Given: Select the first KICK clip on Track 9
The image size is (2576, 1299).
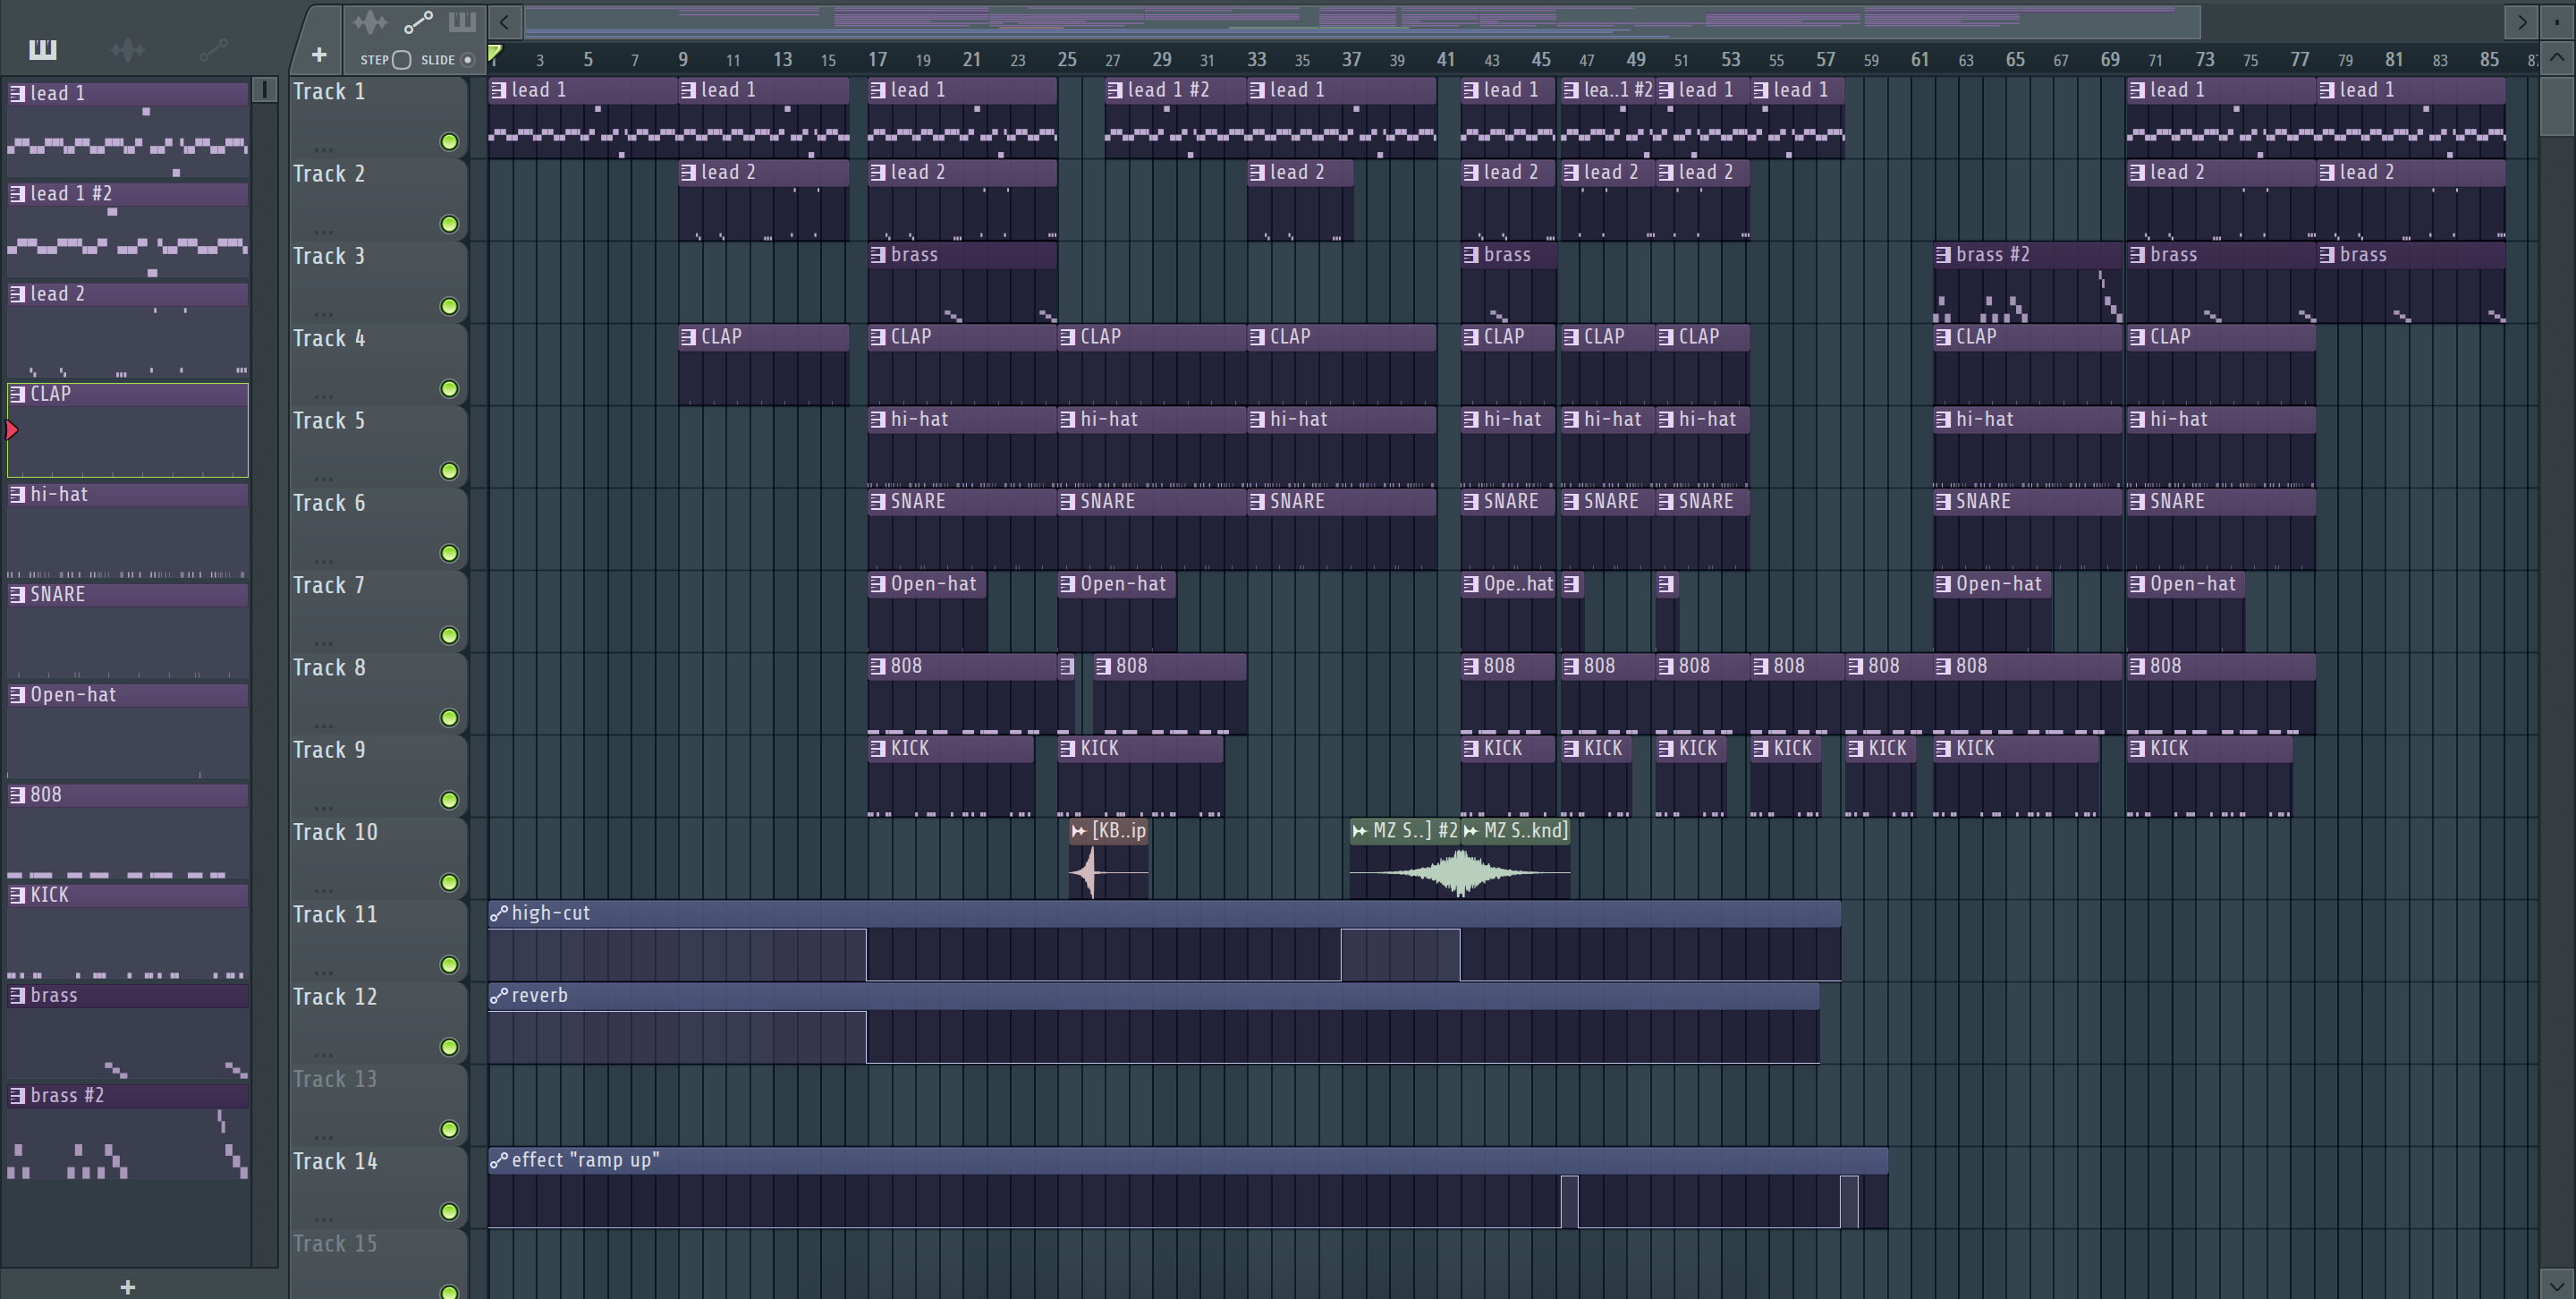Looking at the screenshot, I should point(950,776).
